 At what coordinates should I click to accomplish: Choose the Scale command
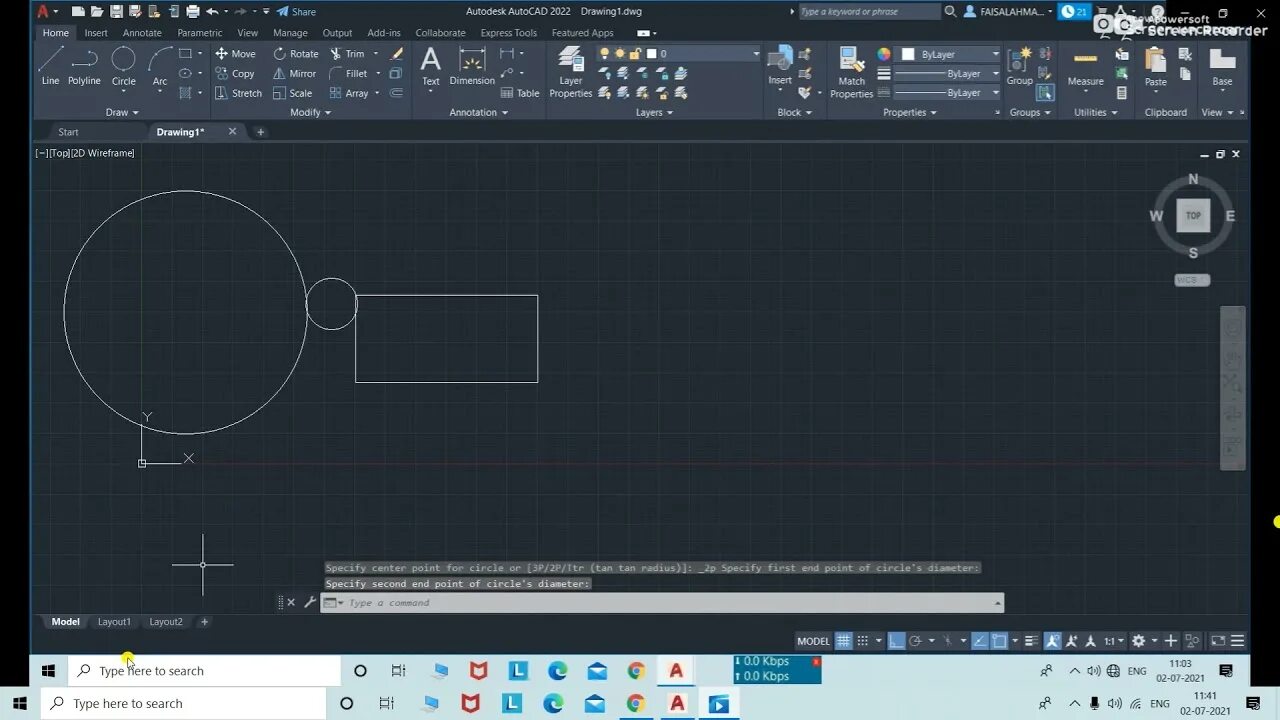293,93
